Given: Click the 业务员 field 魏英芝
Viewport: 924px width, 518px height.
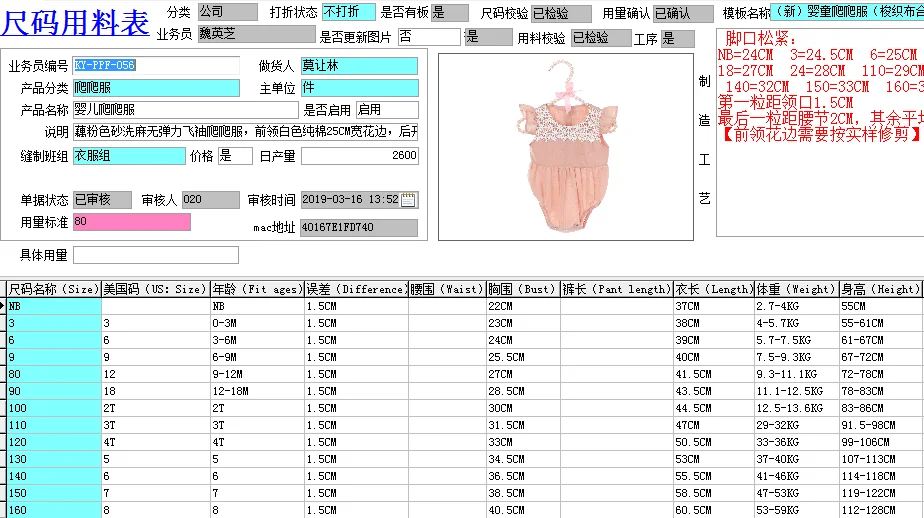Looking at the screenshot, I should 256,34.
